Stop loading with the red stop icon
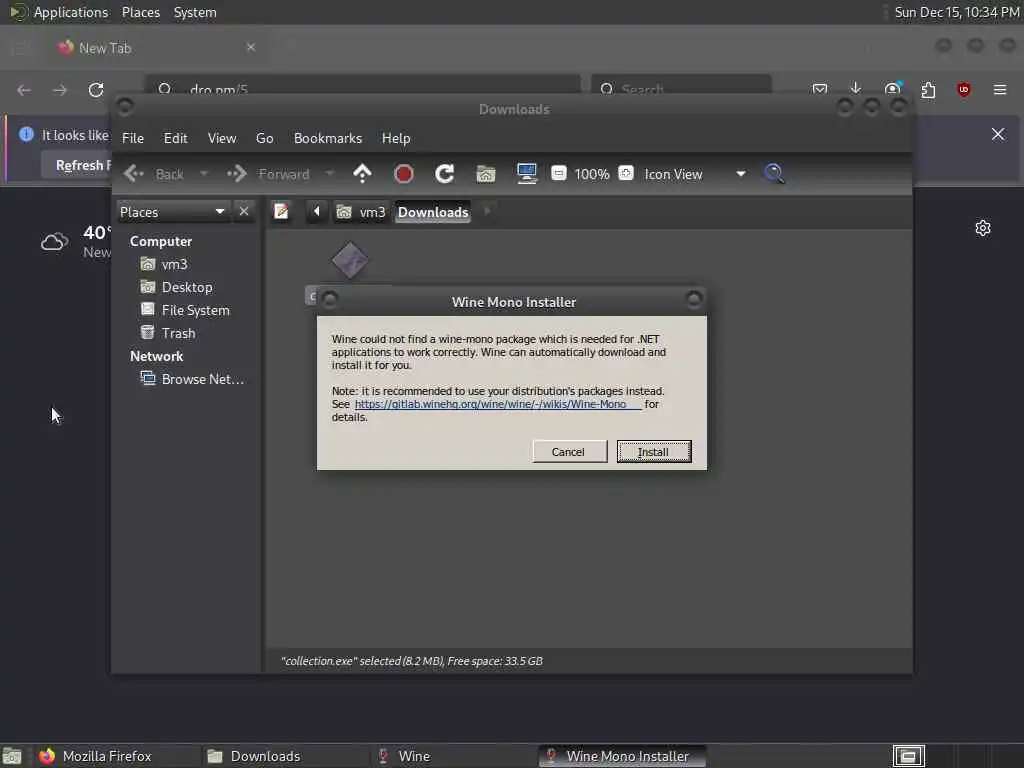This screenshot has height=768, width=1024. (404, 174)
